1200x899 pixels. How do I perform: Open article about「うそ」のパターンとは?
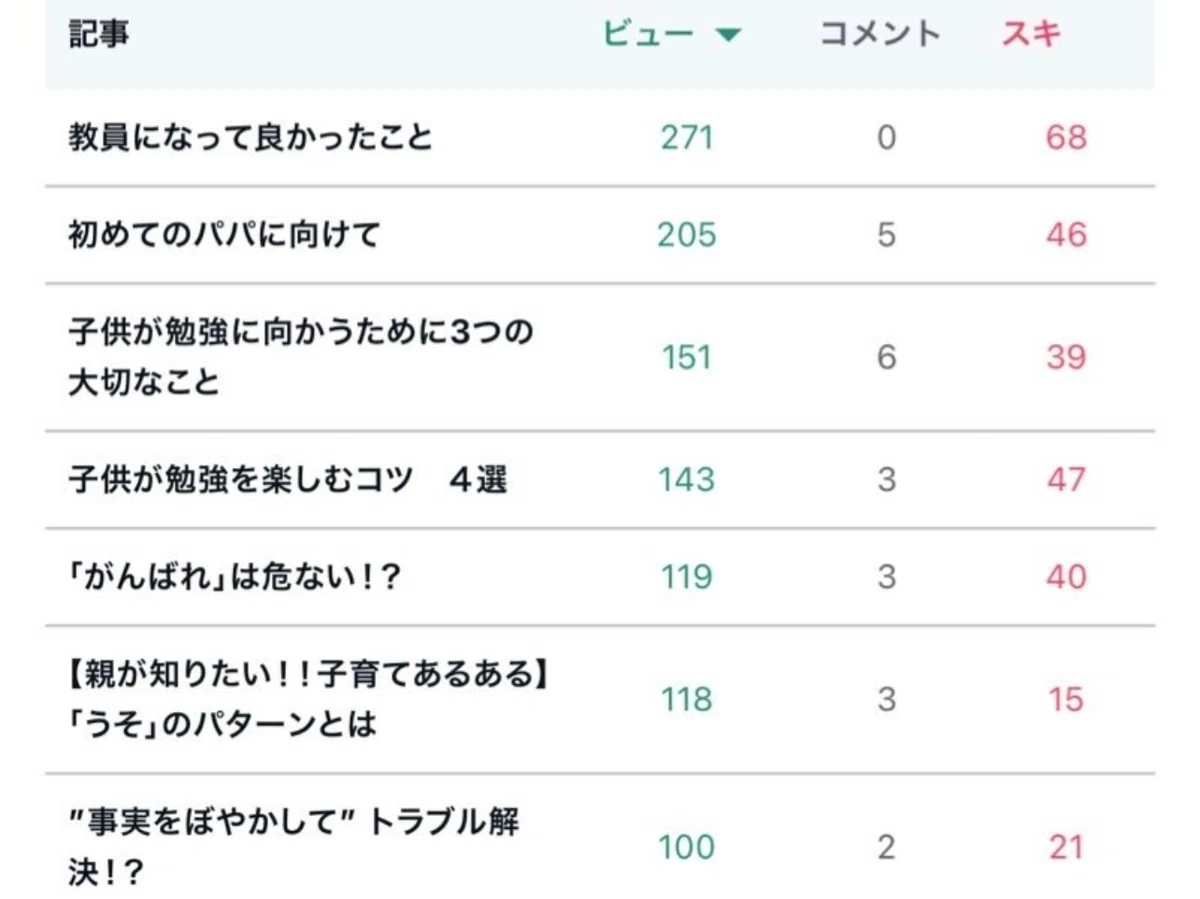[x=309, y=699]
